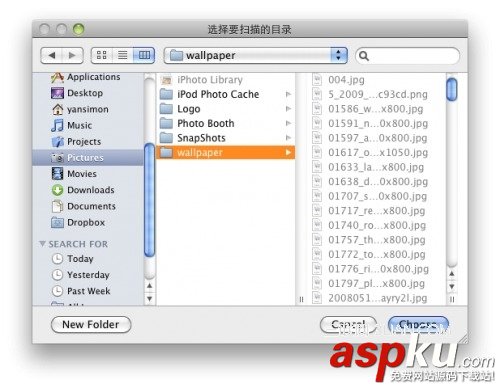Open the iPod Photo Cache folder
The height and width of the screenshot is (388, 500).
pos(226,94)
